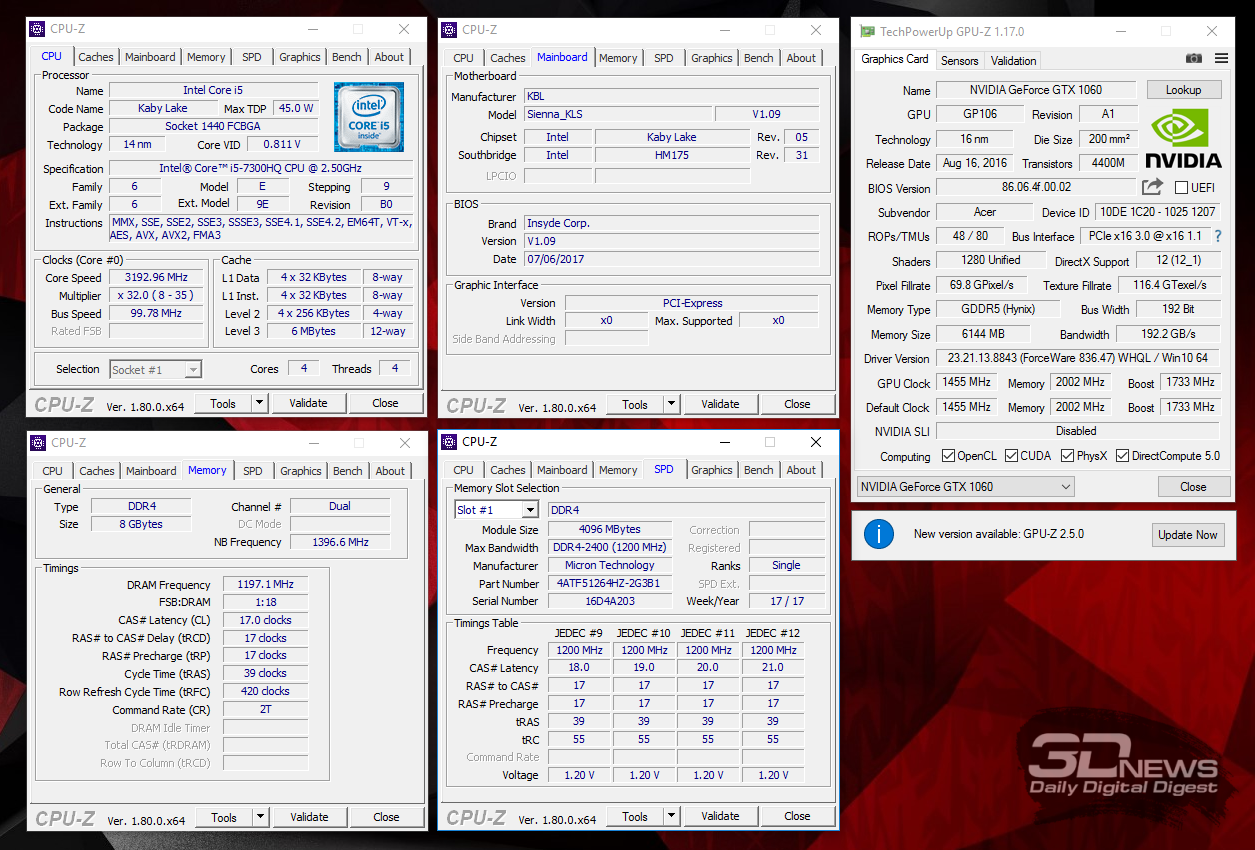Click the Memory Size value 6144 MB
Screen dimensions: 1255x850
[984, 334]
